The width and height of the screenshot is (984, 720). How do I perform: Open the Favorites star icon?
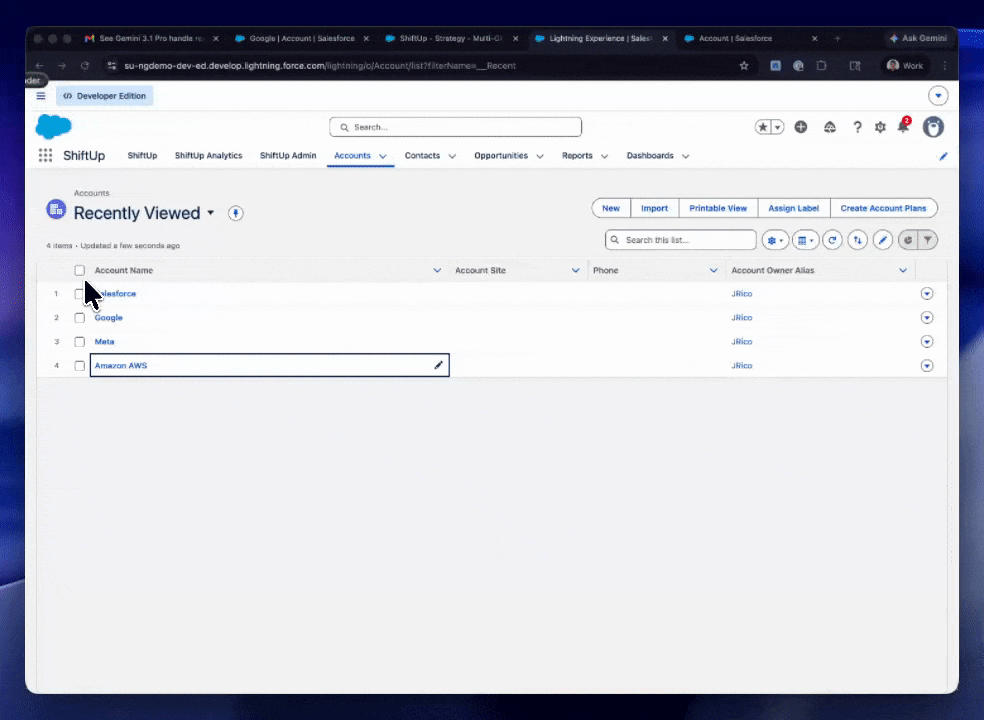point(762,127)
